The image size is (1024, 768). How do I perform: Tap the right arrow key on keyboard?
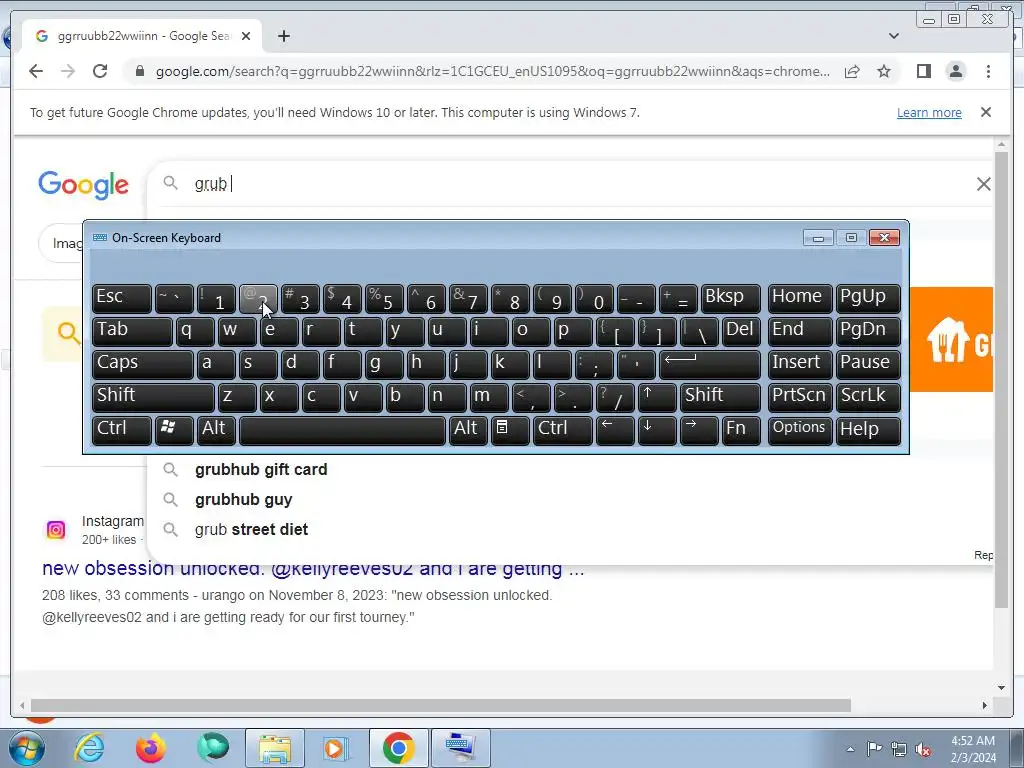click(699, 430)
